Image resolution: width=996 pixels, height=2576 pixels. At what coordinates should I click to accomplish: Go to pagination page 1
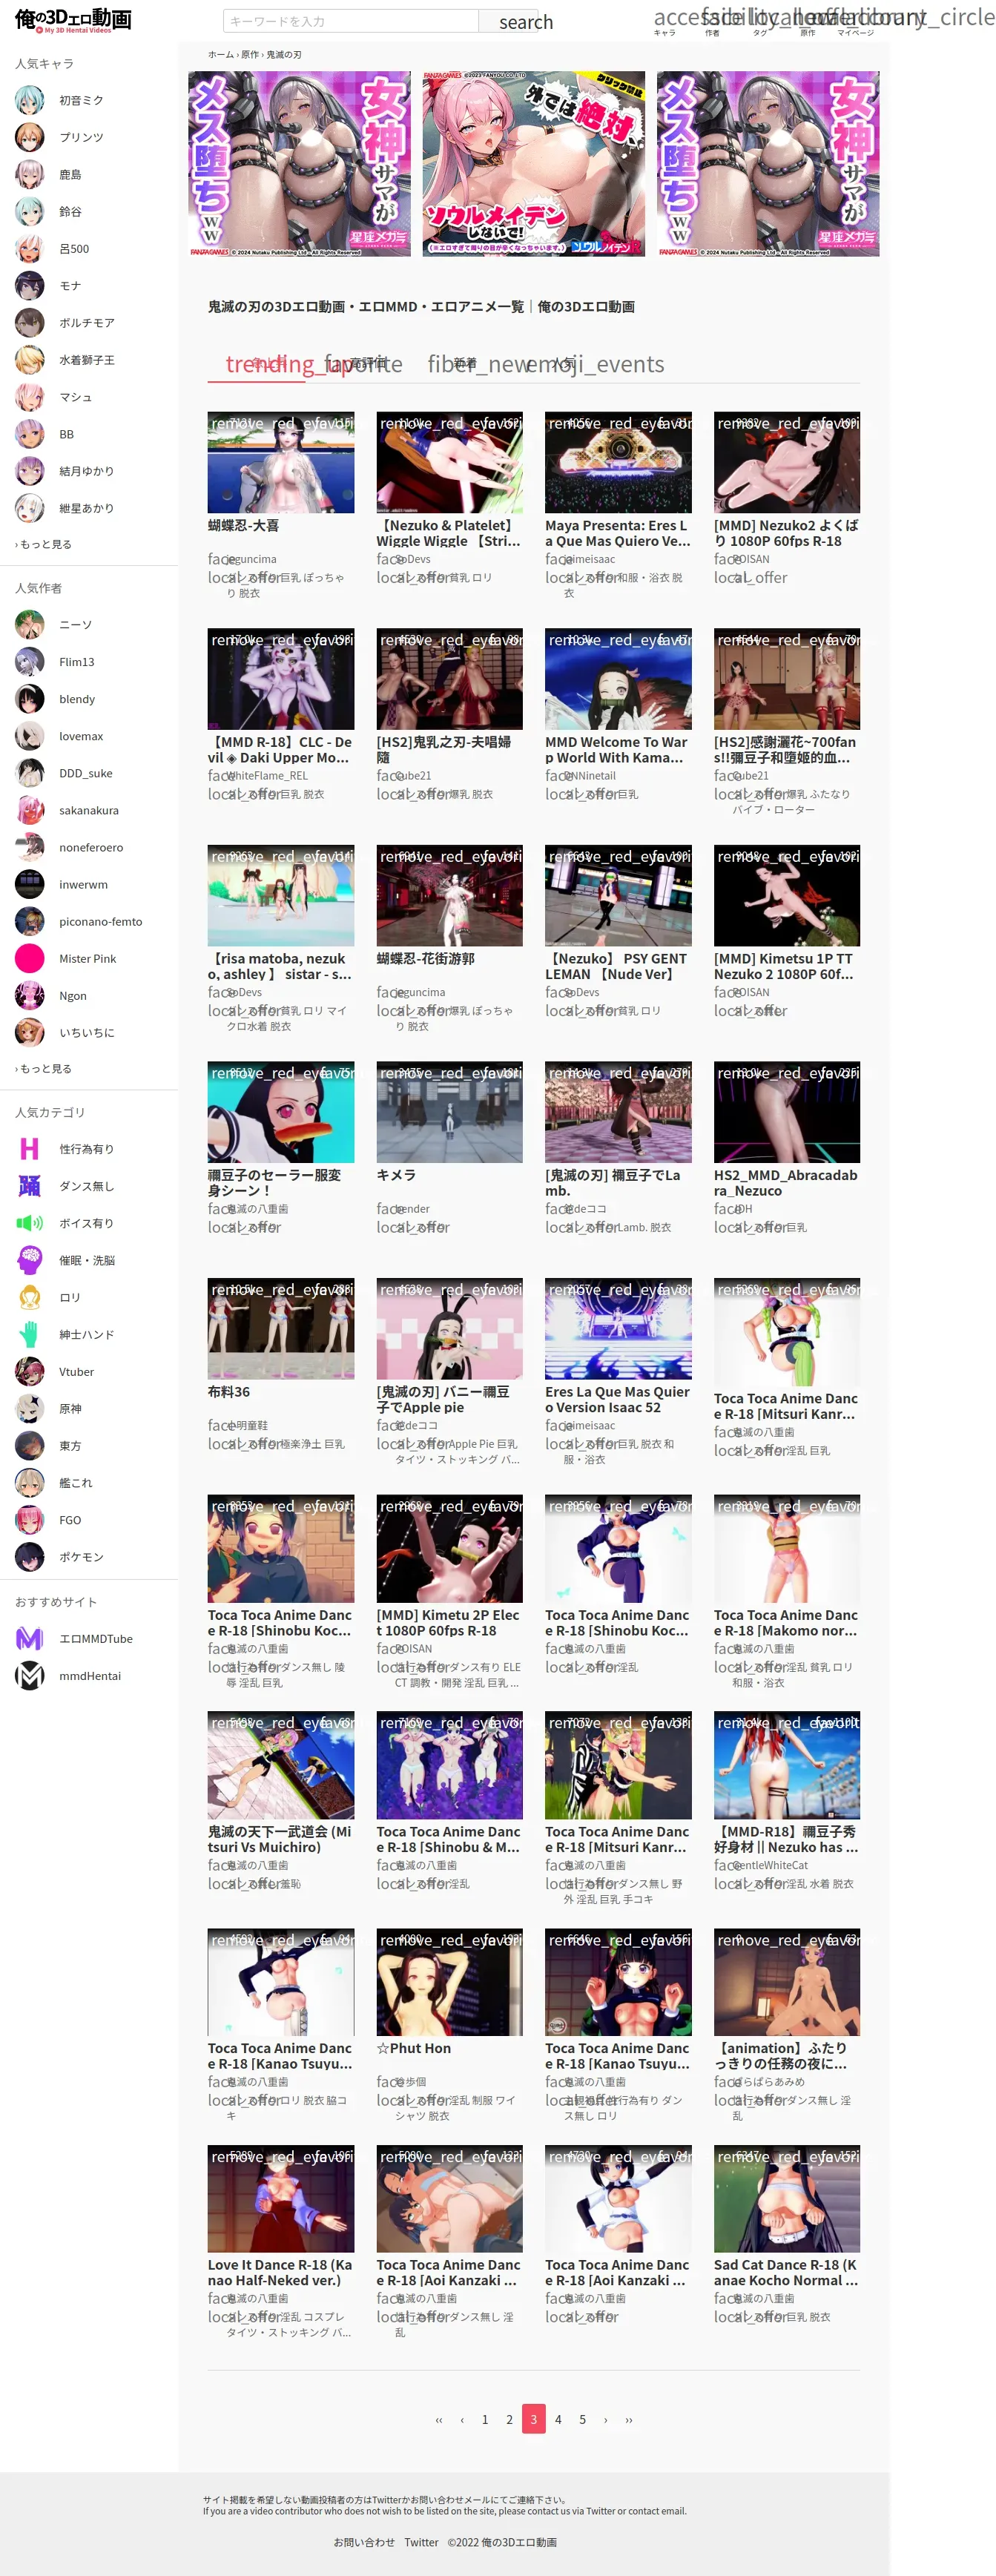(485, 2419)
